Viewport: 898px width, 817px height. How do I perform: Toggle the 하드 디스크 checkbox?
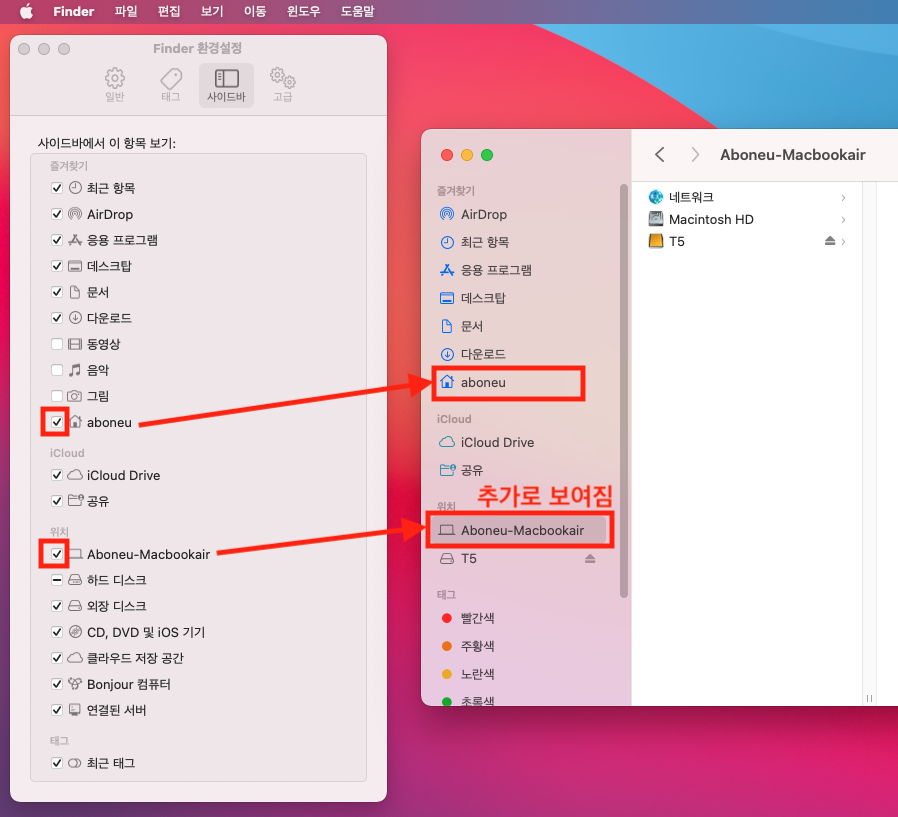tap(57, 580)
